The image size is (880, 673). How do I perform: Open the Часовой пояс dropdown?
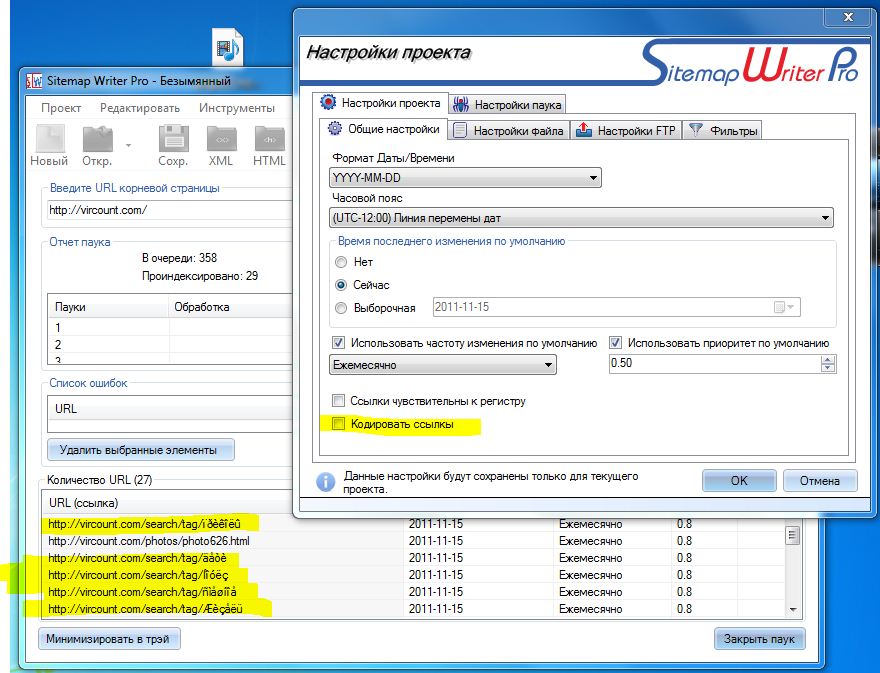click(581, 218)
